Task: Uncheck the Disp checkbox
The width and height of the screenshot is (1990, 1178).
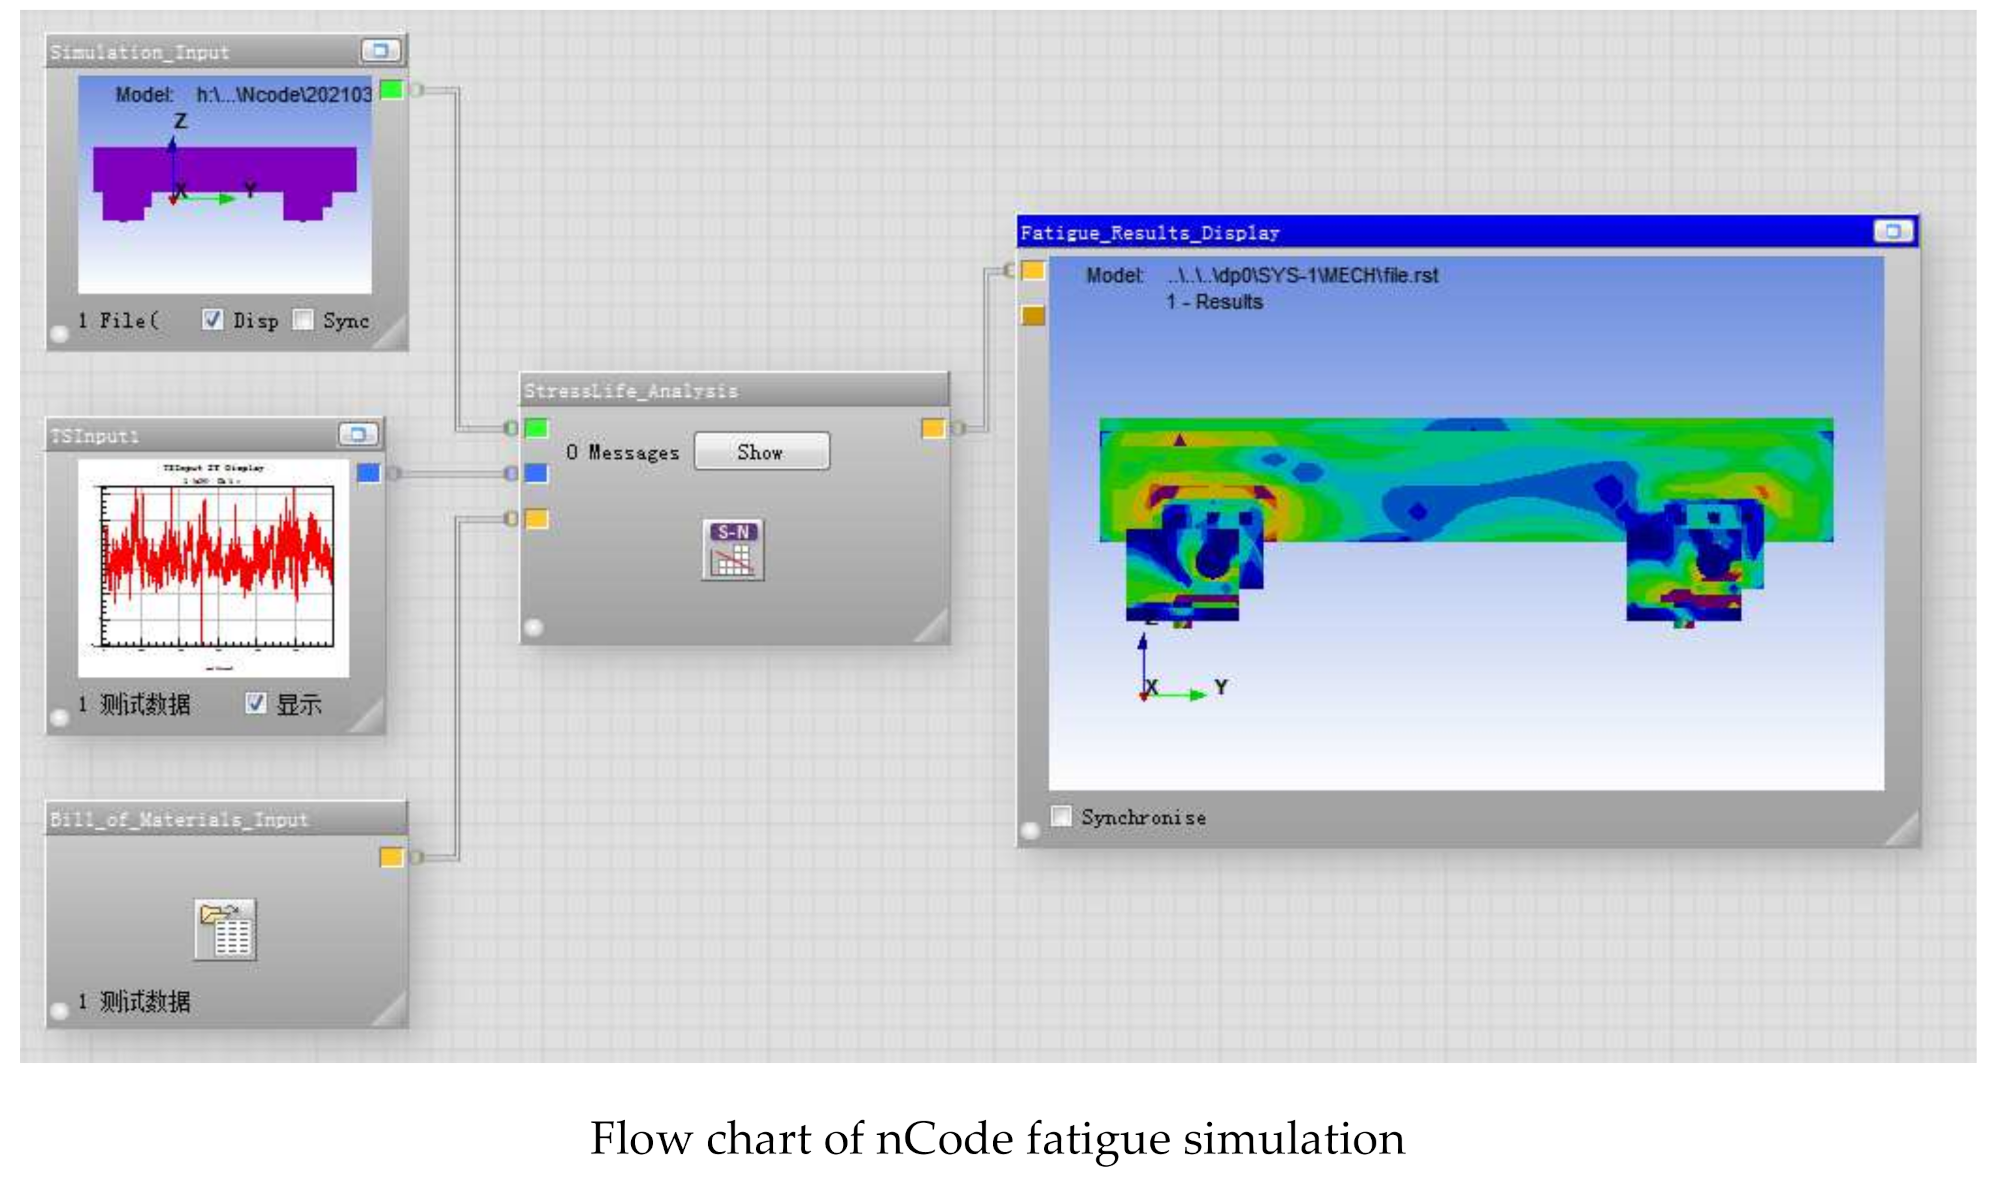Action: 212,320
